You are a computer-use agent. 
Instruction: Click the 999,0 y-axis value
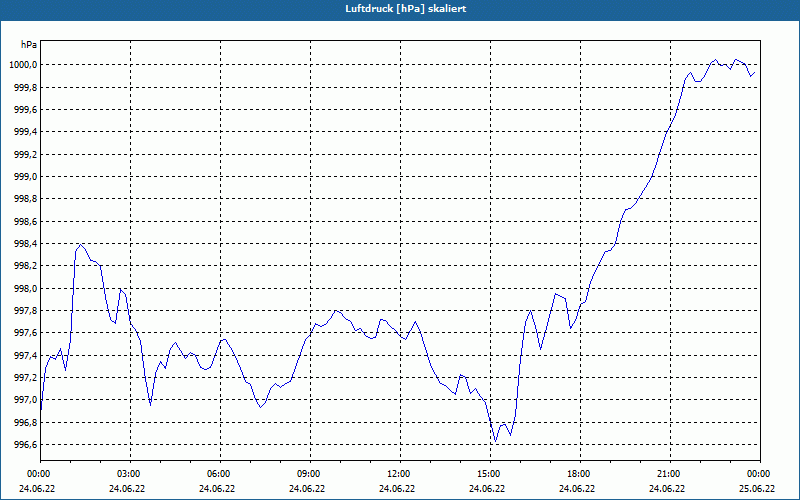26,177
